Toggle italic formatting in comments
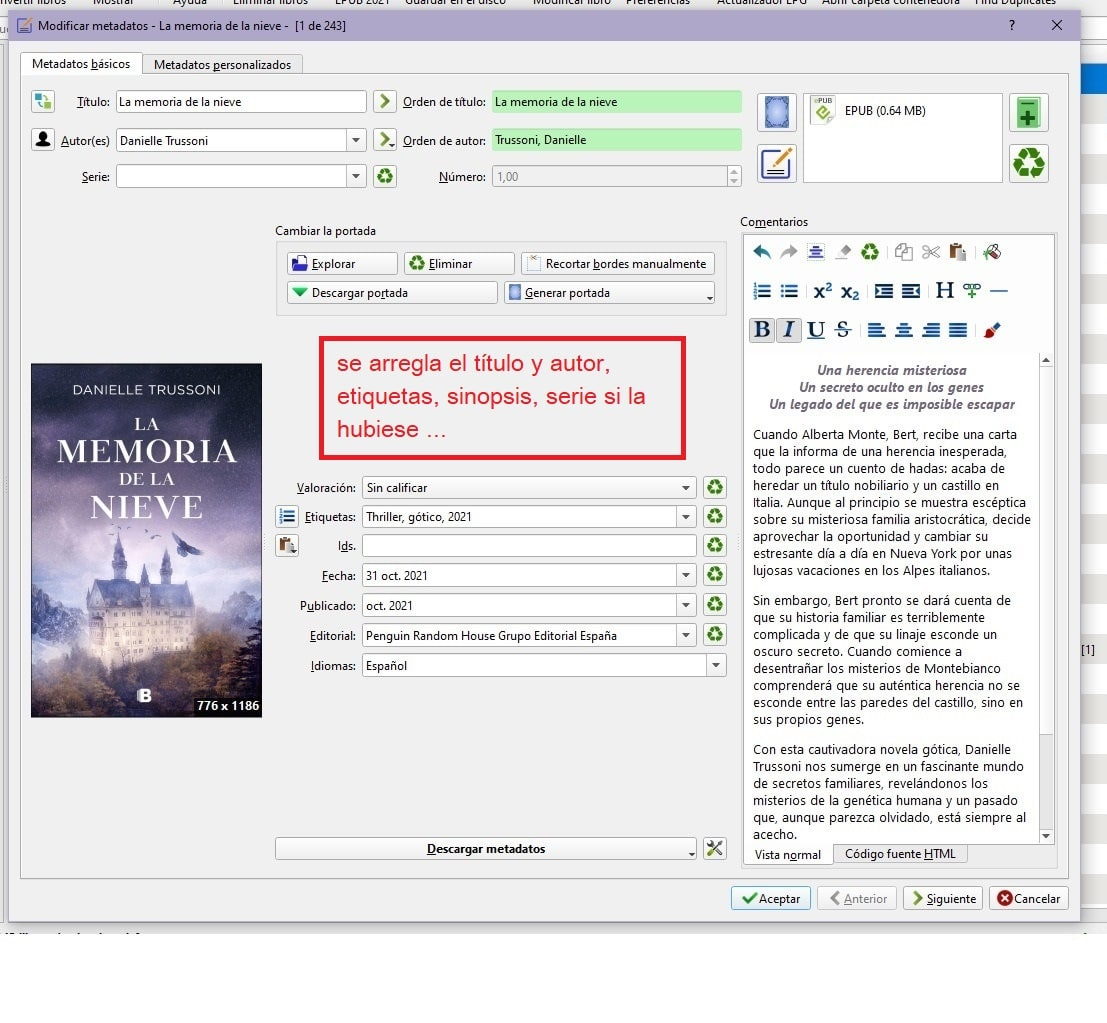1107x1023 pixels. pyautogui.click(x=789, y=329)
